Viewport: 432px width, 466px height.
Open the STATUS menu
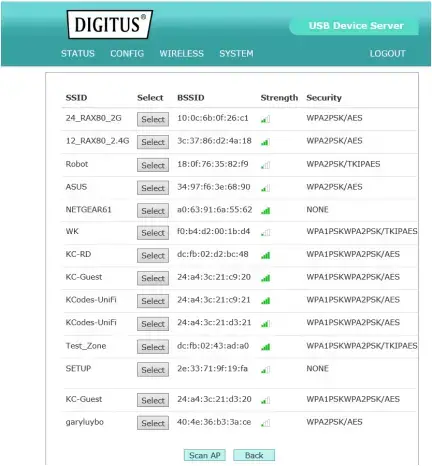coord(78,53)
